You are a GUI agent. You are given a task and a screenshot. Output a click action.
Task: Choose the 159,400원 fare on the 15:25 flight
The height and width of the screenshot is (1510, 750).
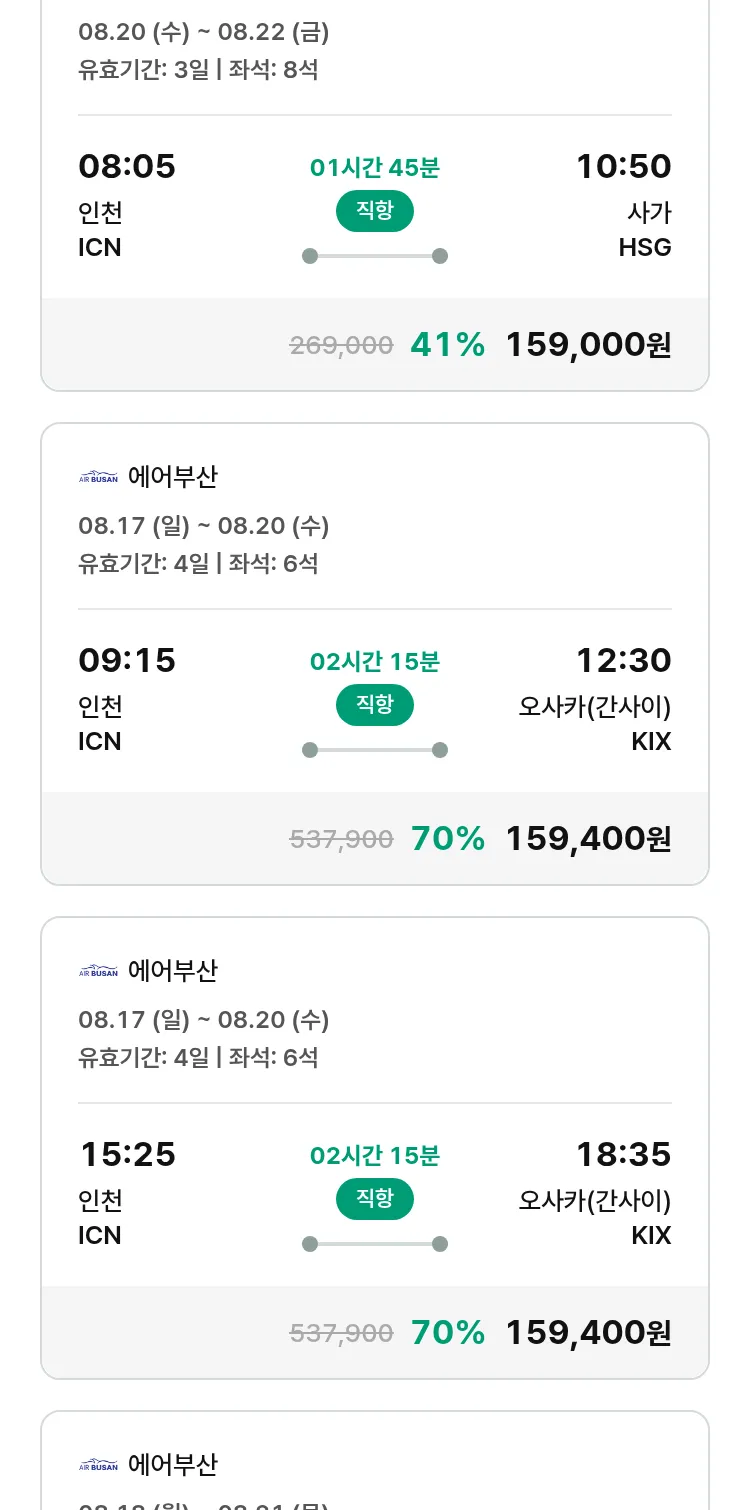[588, 1333]
